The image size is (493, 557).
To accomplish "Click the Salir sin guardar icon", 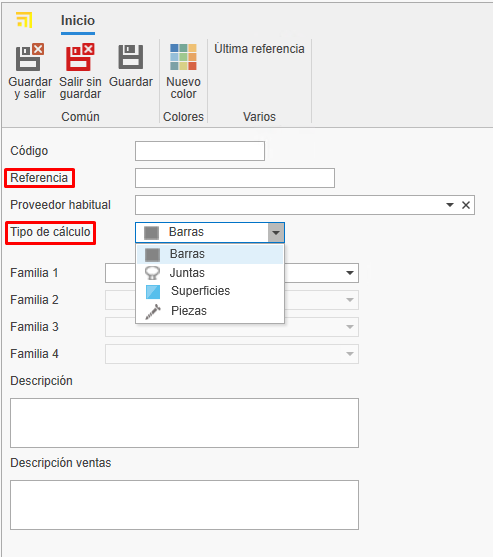I will point(80,57).
